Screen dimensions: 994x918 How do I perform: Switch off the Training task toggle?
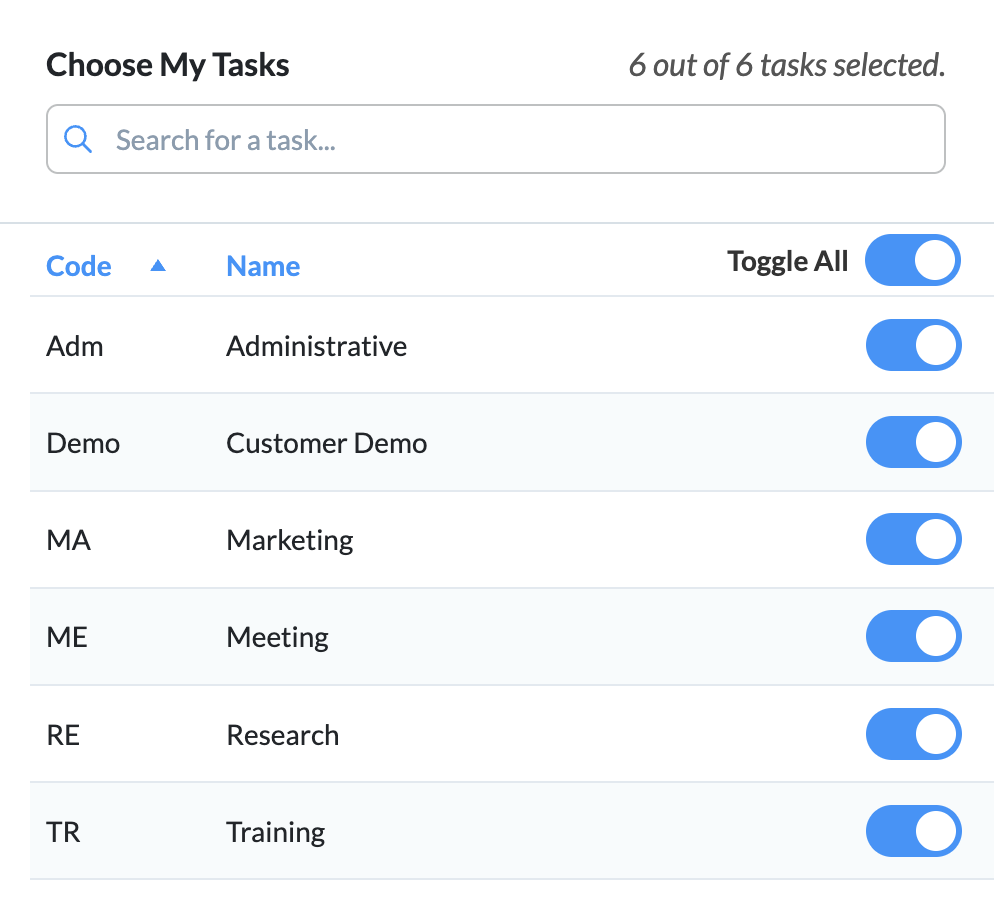pyautogui.click(x=913, y=831)
